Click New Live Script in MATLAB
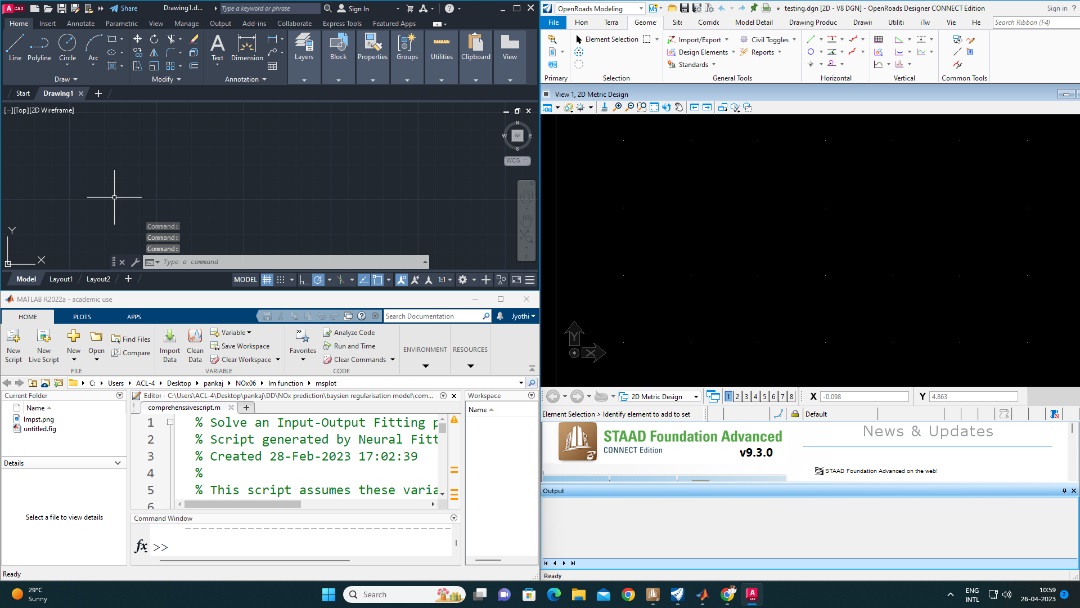This screenshot has width=1080, height=608. click(x=43, y=345)
